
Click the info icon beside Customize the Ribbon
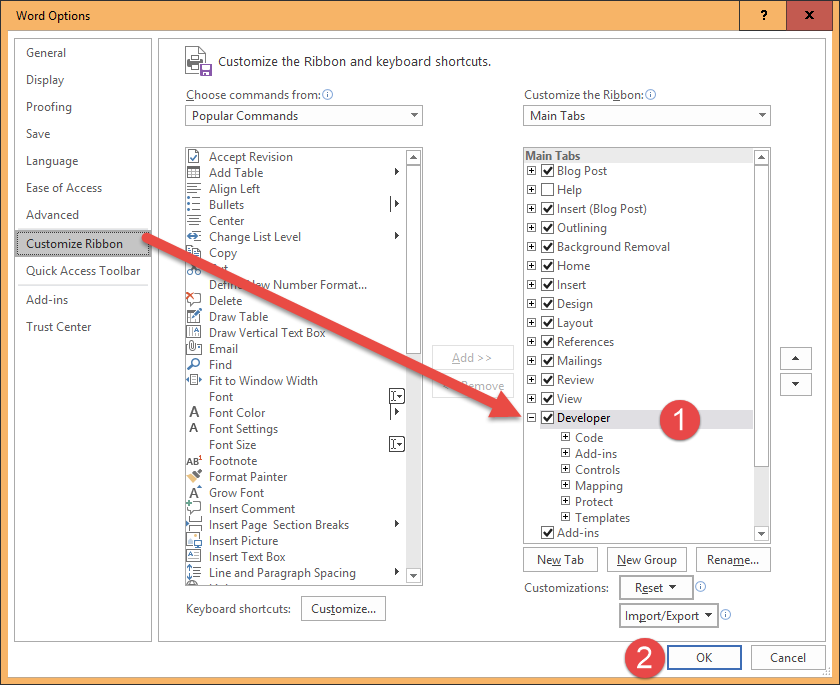pyautogui.click(x=651, y=95)
